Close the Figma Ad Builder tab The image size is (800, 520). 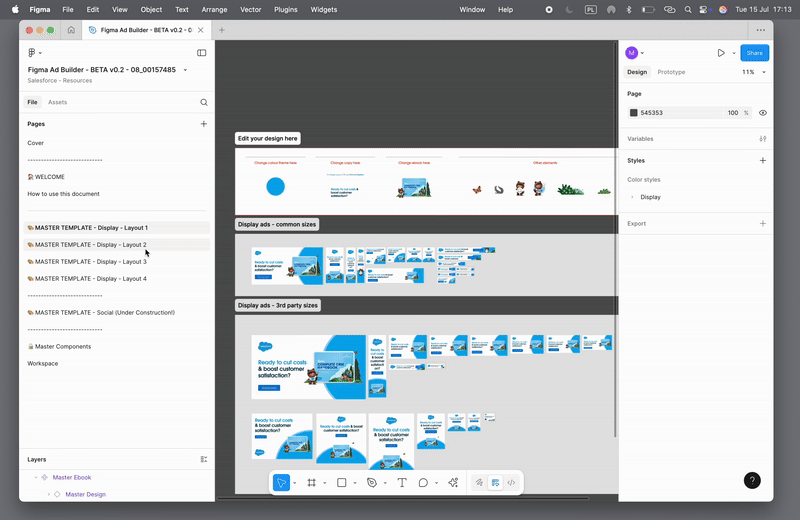(x=201, y=30)
